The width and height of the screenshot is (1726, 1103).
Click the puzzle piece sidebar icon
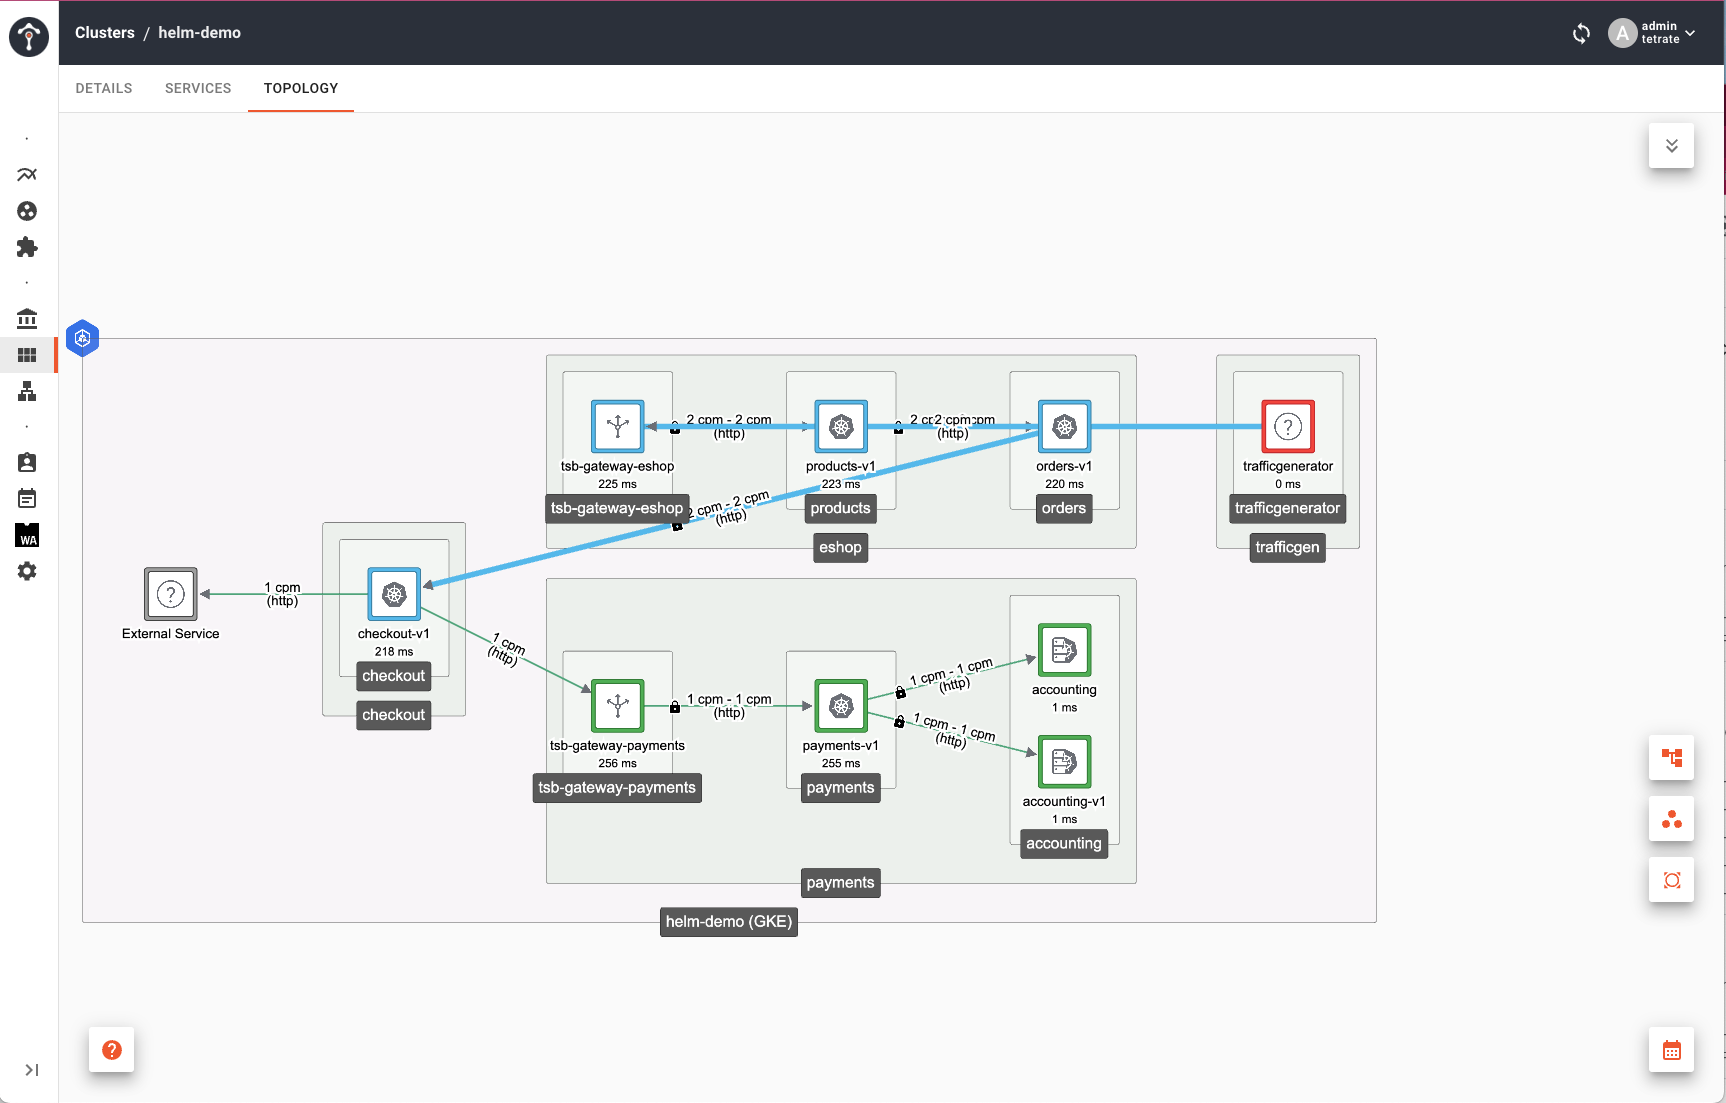pyautogui.click(x=27, y=247)
